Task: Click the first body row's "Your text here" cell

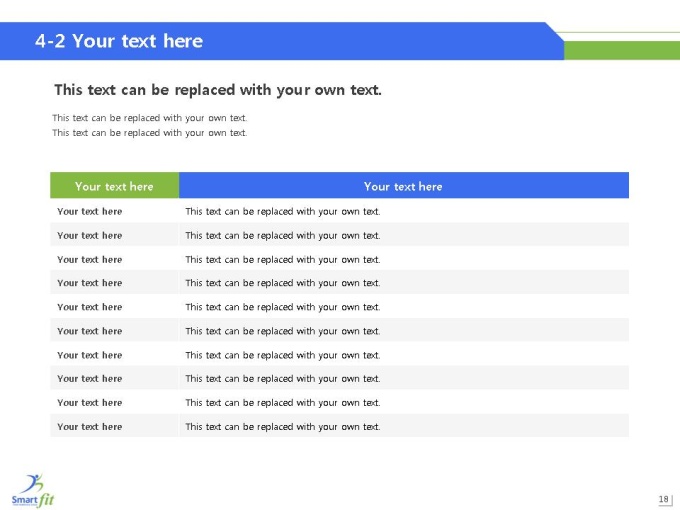Action: tap(114, 211)
